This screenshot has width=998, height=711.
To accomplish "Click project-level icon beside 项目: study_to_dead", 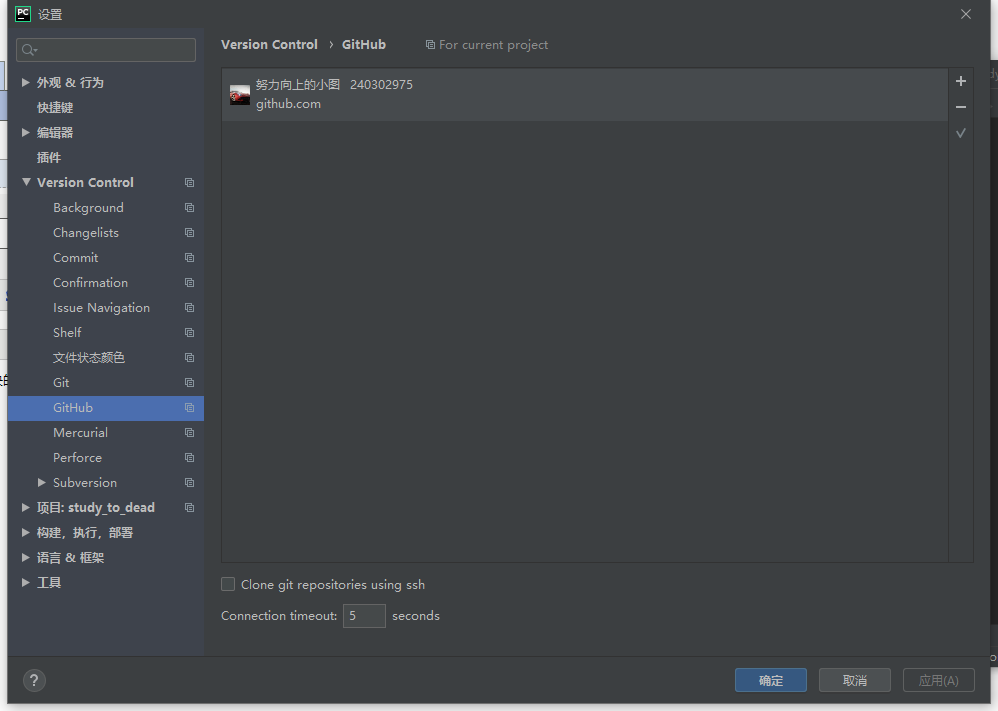I will 189,507.
